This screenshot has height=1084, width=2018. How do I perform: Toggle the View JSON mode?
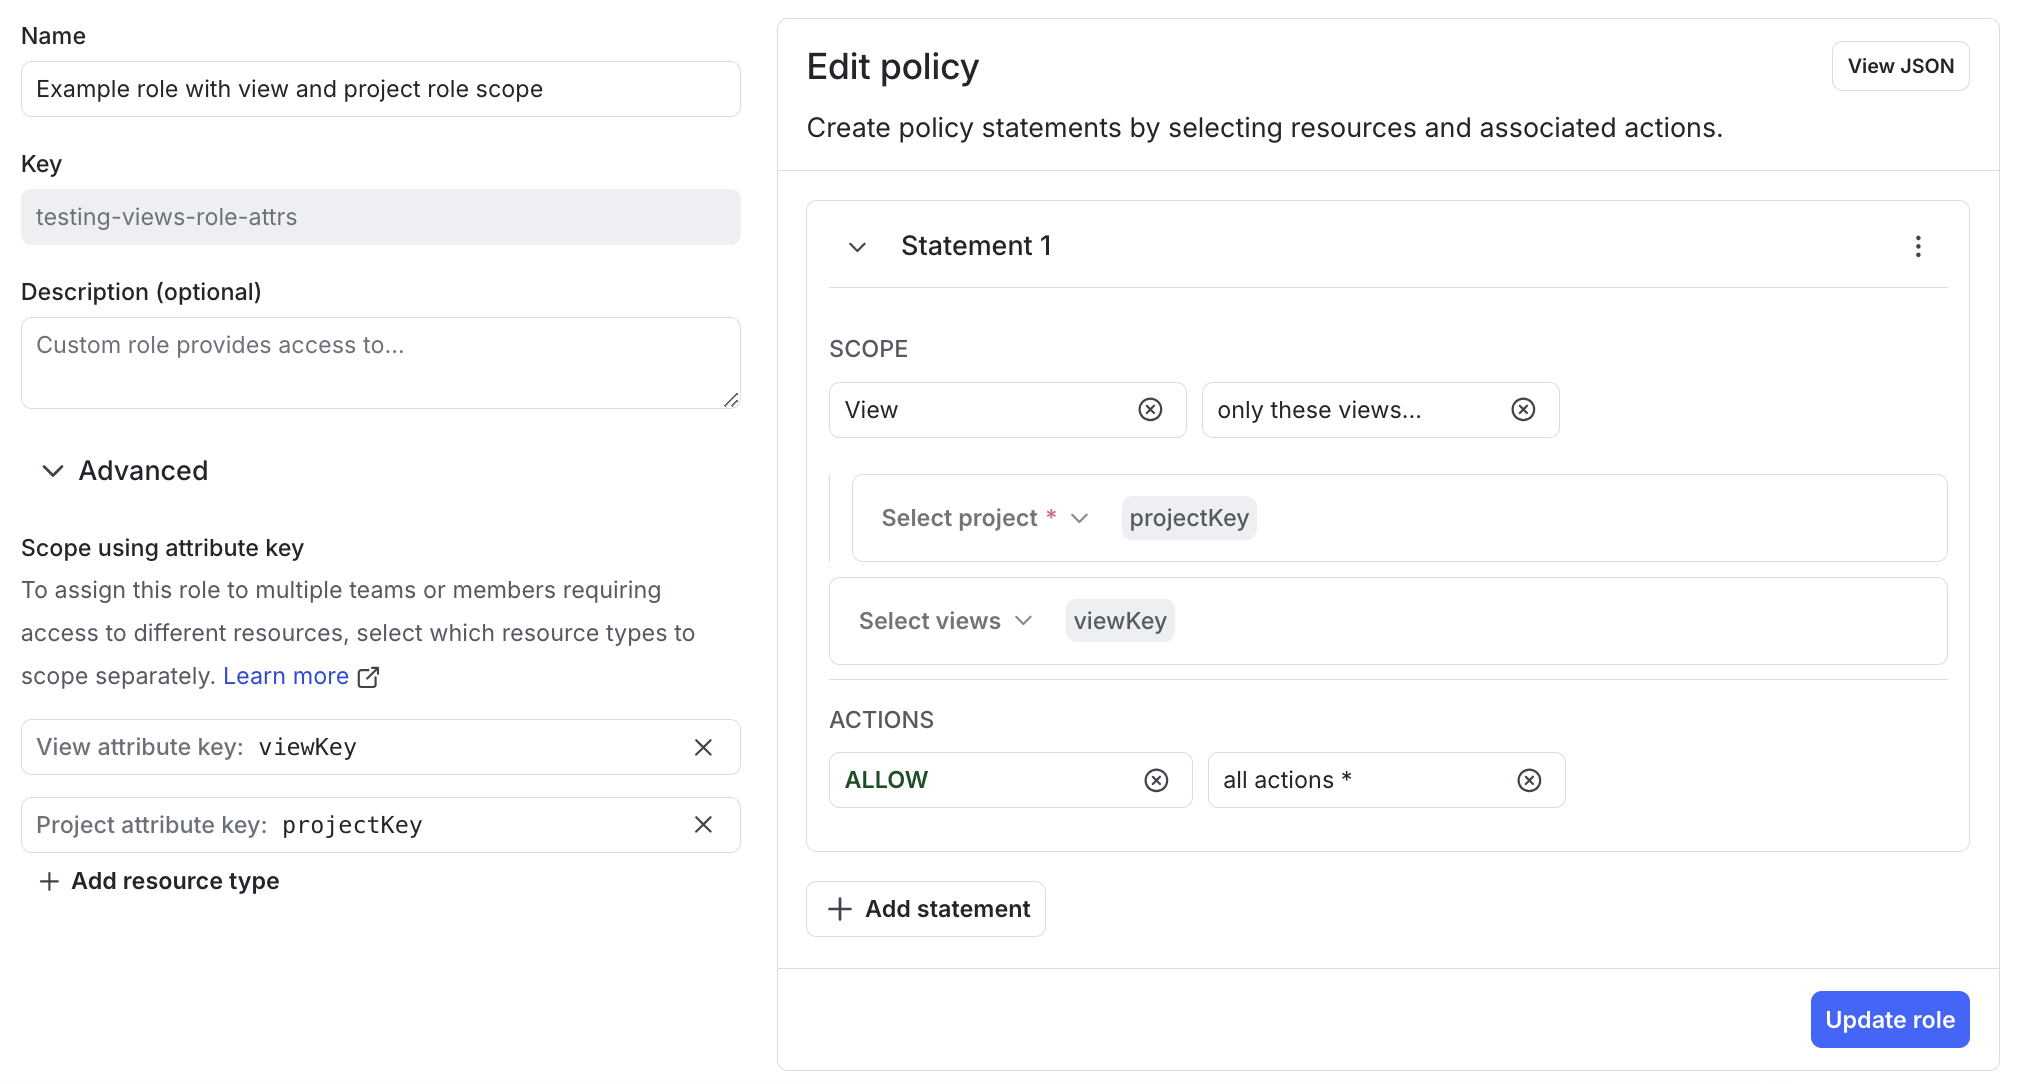[1900, 66]
